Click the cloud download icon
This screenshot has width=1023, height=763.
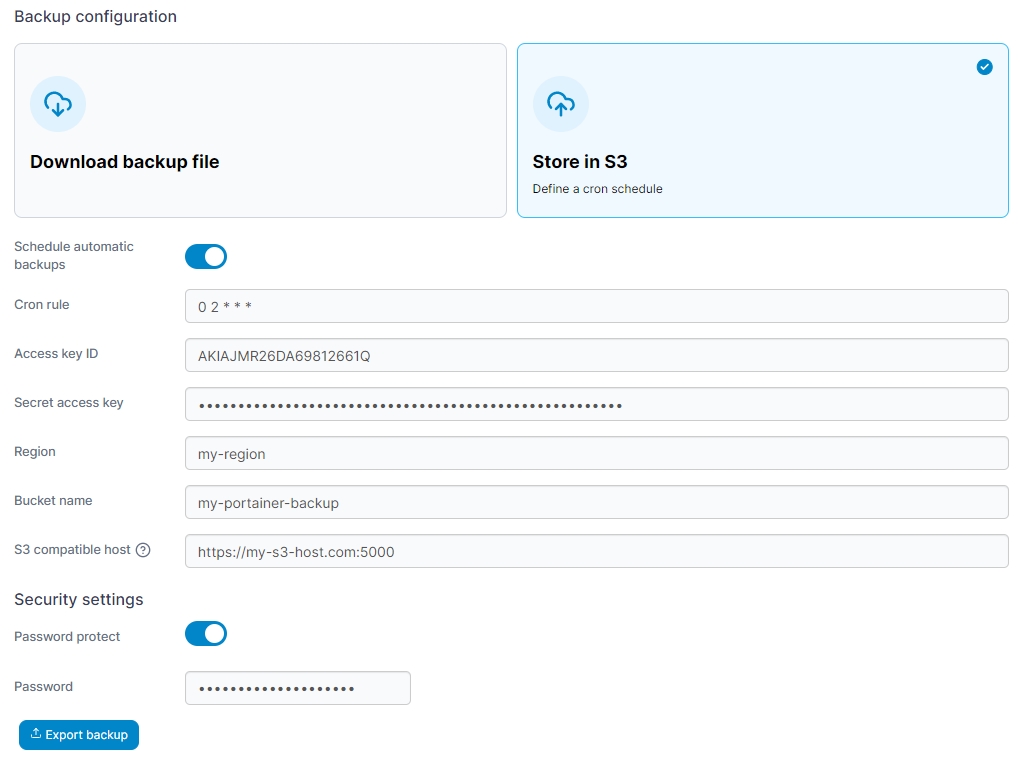click(x=58, y=104)
